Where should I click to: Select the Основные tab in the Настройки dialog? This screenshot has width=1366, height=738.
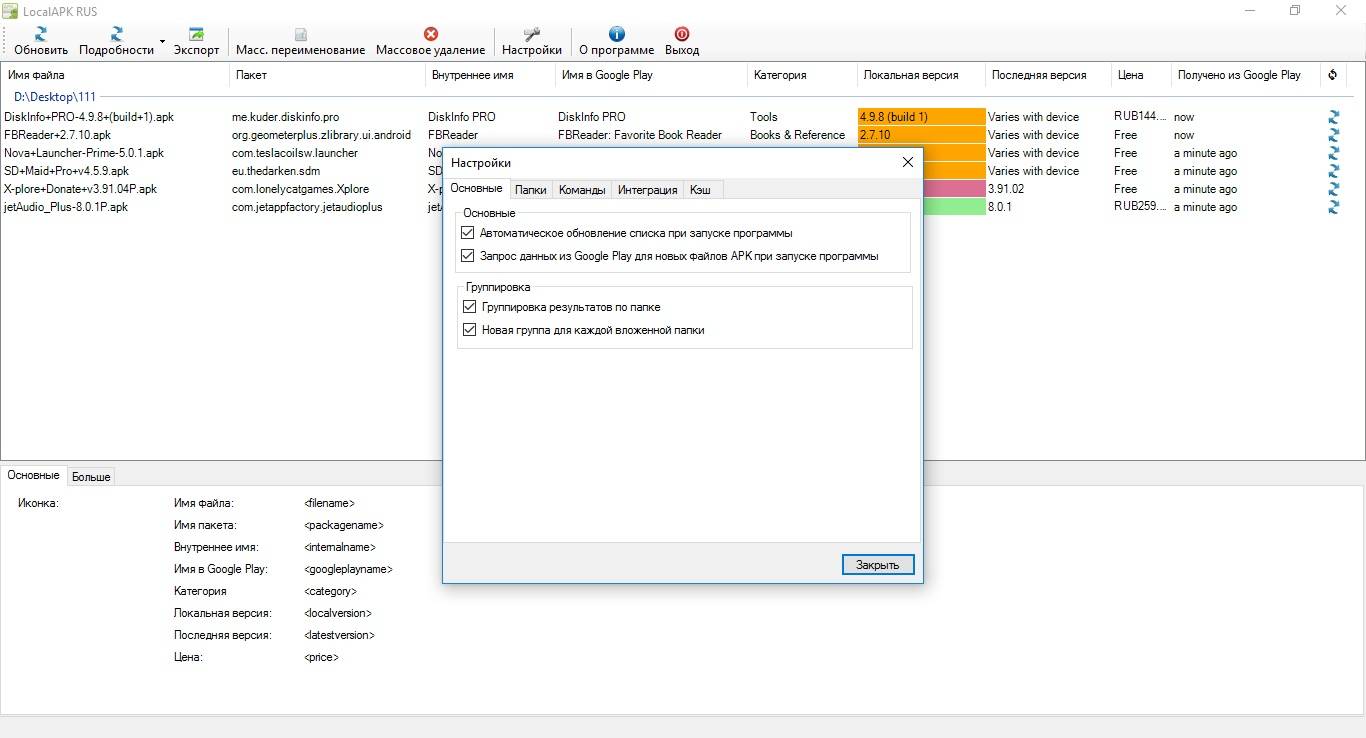point(476,188)
